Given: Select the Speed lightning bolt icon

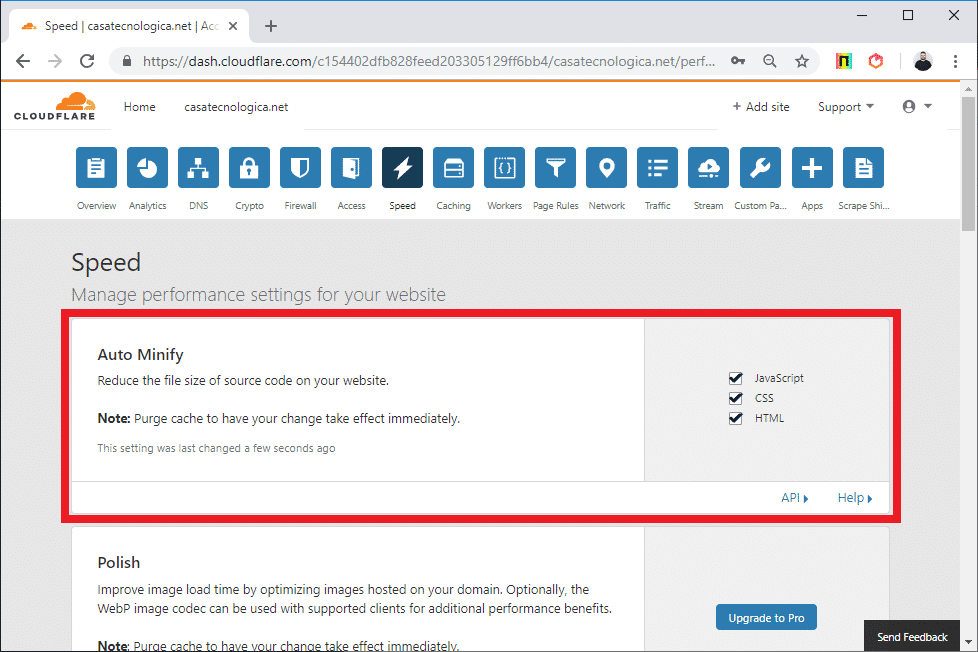Looking at the screenshot, I should coord(402,167).
